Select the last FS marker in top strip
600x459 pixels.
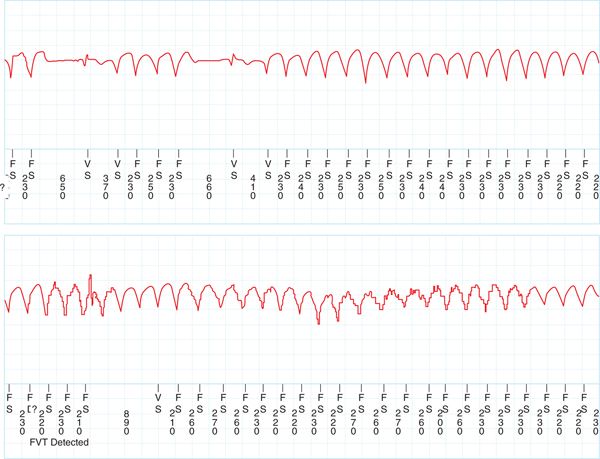[586, 168]
